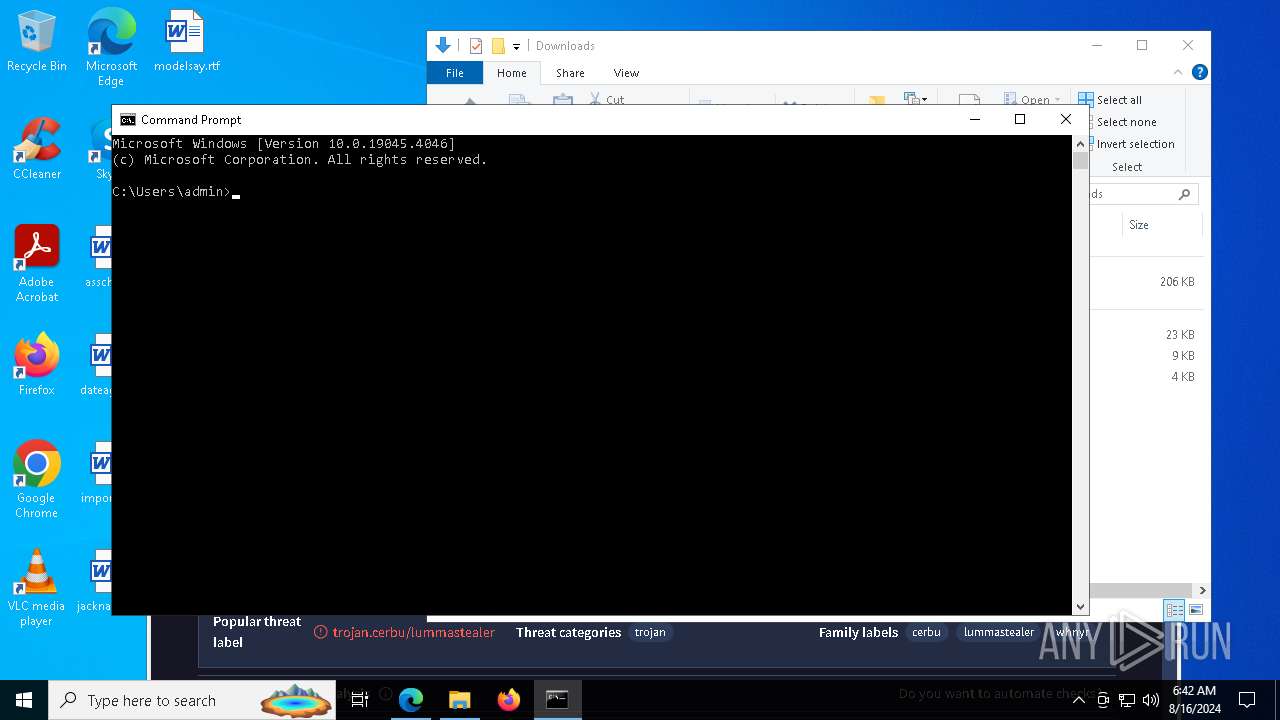Viewport: 1280px width, 720px height.
Task: Open Task View on the taskbar
Action: 360,700
